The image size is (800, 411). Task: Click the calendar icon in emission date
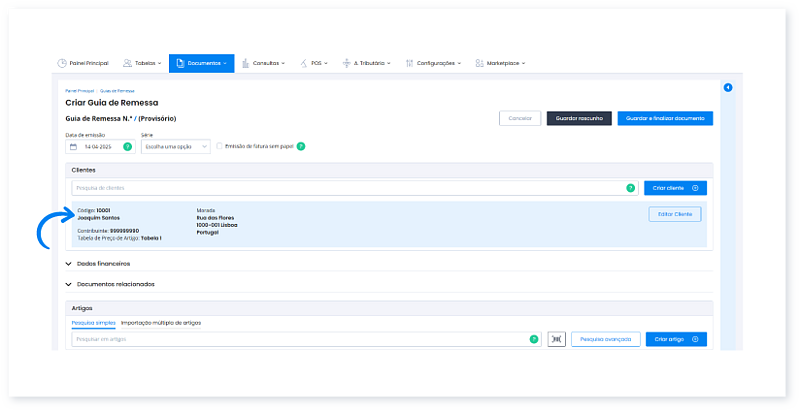coord(73,147)
